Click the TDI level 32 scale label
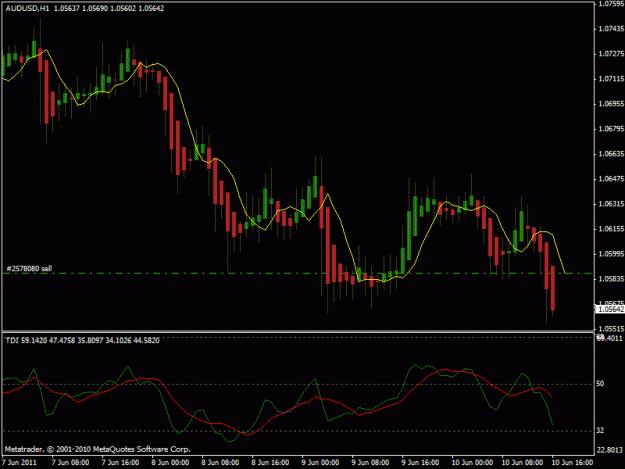625x469 pixels. click(600, 430)
